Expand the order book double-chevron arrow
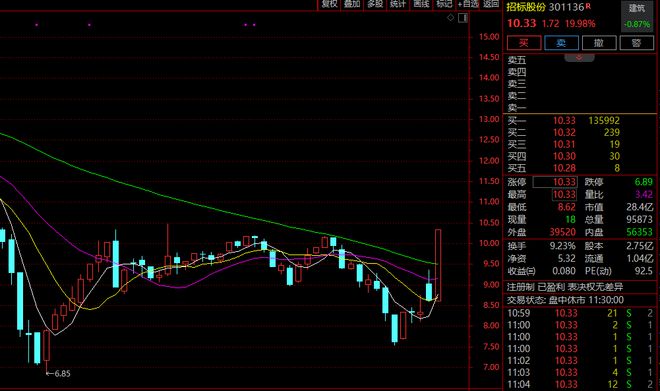This screenshot has height=391, width=660. [579, 58]
